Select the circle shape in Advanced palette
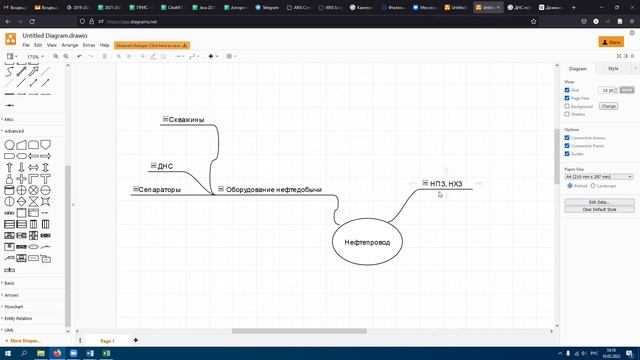Image resolution: width=640 pixels, height=360 pixels. [9, 145]
